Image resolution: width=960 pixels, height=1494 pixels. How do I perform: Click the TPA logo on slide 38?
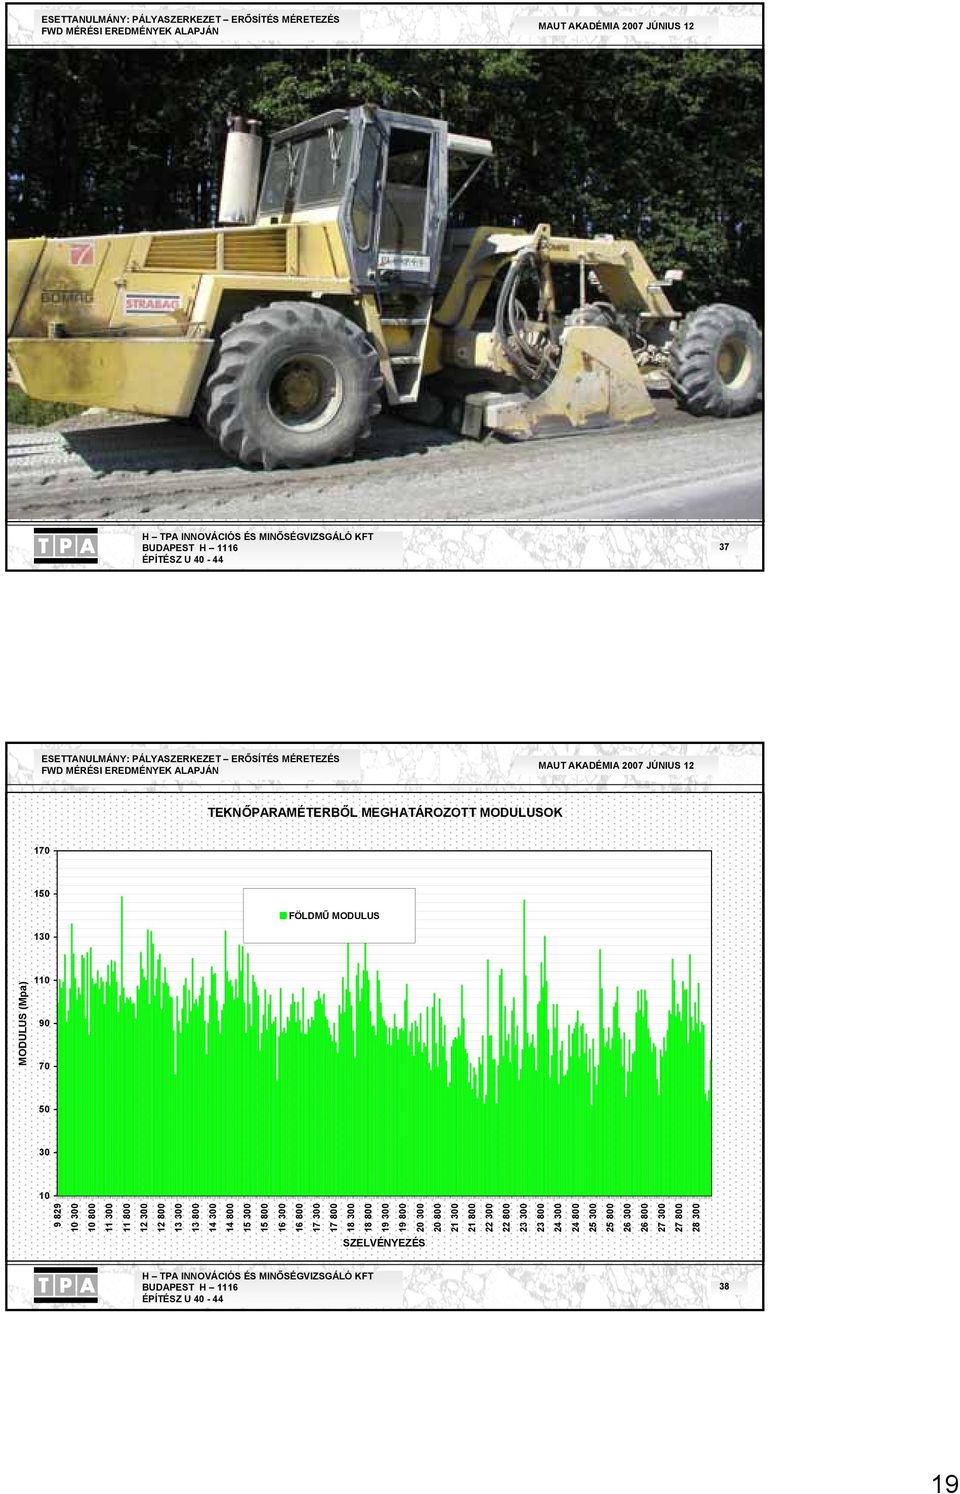66,1285
